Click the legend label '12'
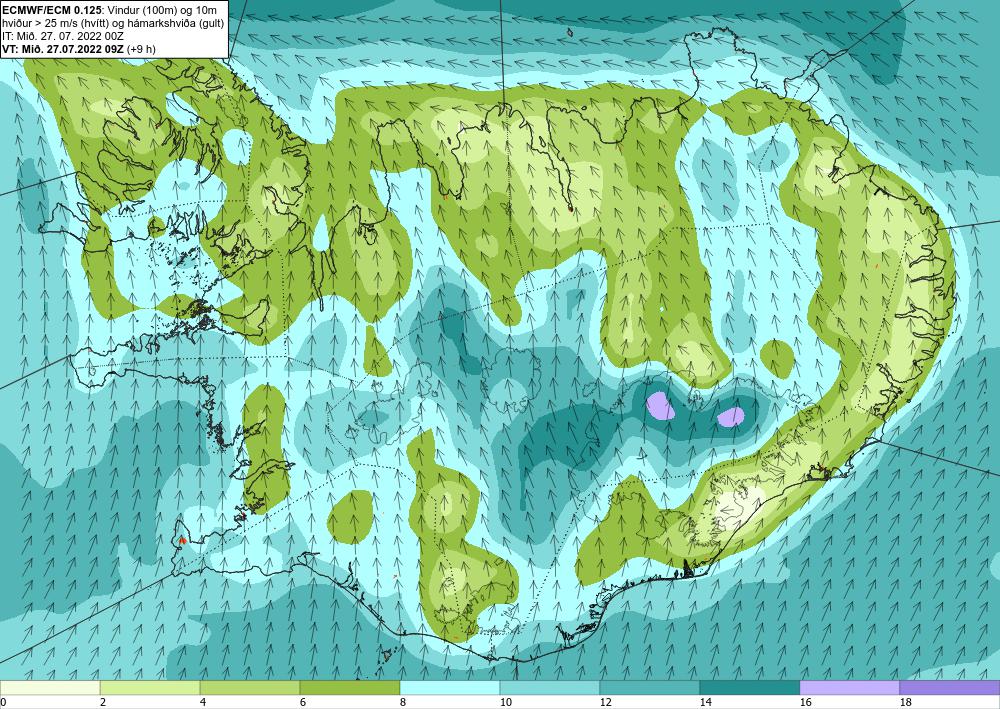 pos(605,703)
